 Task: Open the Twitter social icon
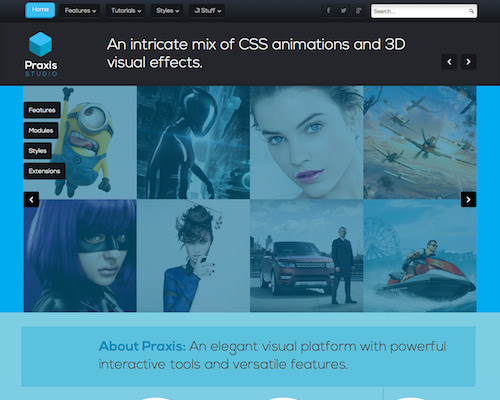point(343,11)
